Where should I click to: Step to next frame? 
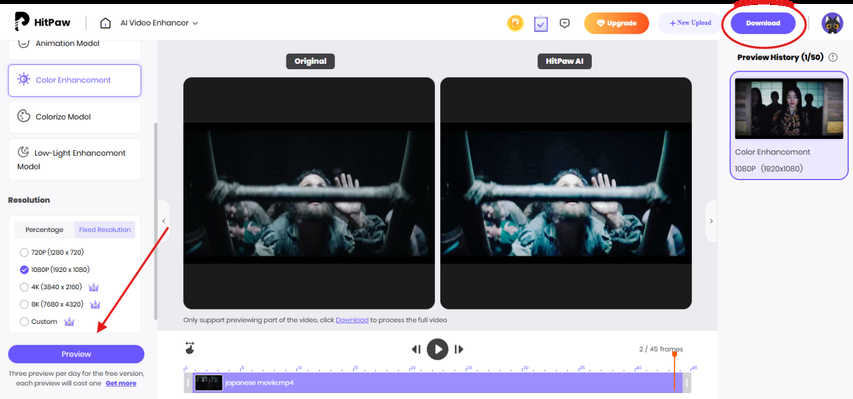pos(459,349)
